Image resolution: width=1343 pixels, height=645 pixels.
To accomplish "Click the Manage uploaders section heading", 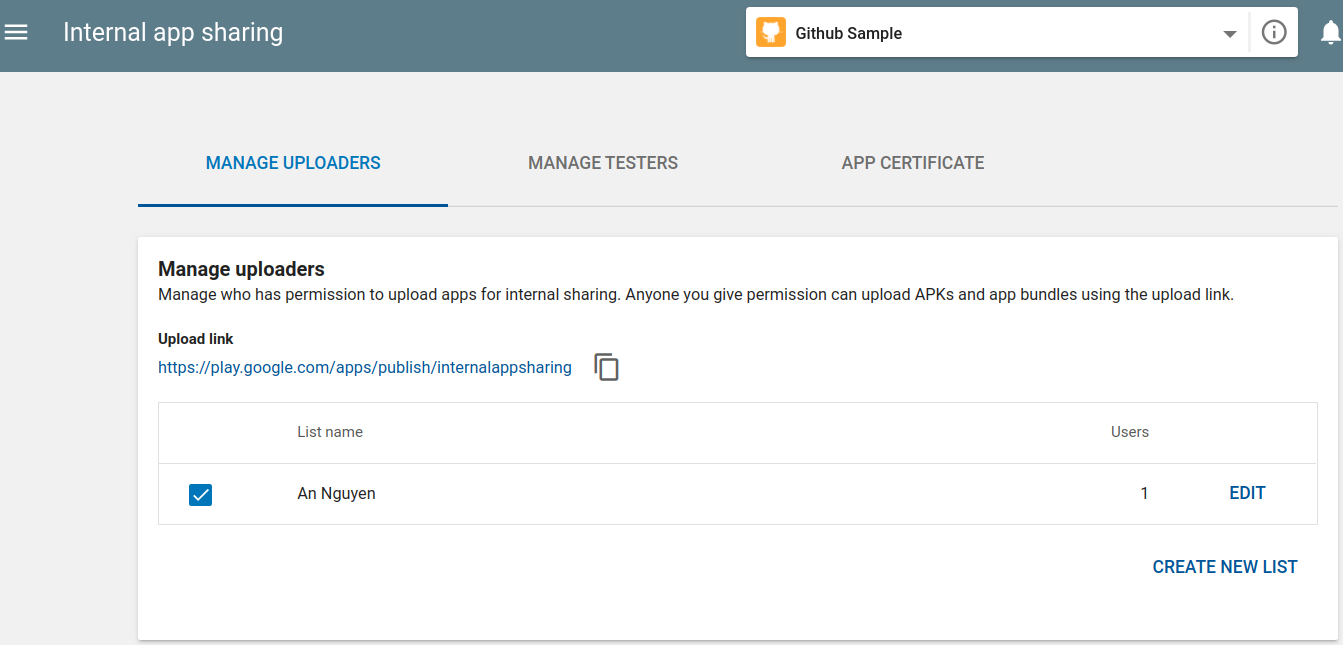I will click(x=241, y=269).
